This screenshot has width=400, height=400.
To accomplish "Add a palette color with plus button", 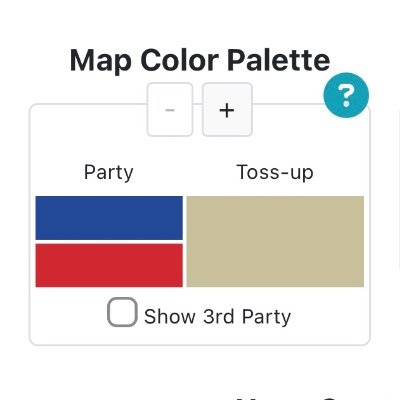I will point(227,110).
